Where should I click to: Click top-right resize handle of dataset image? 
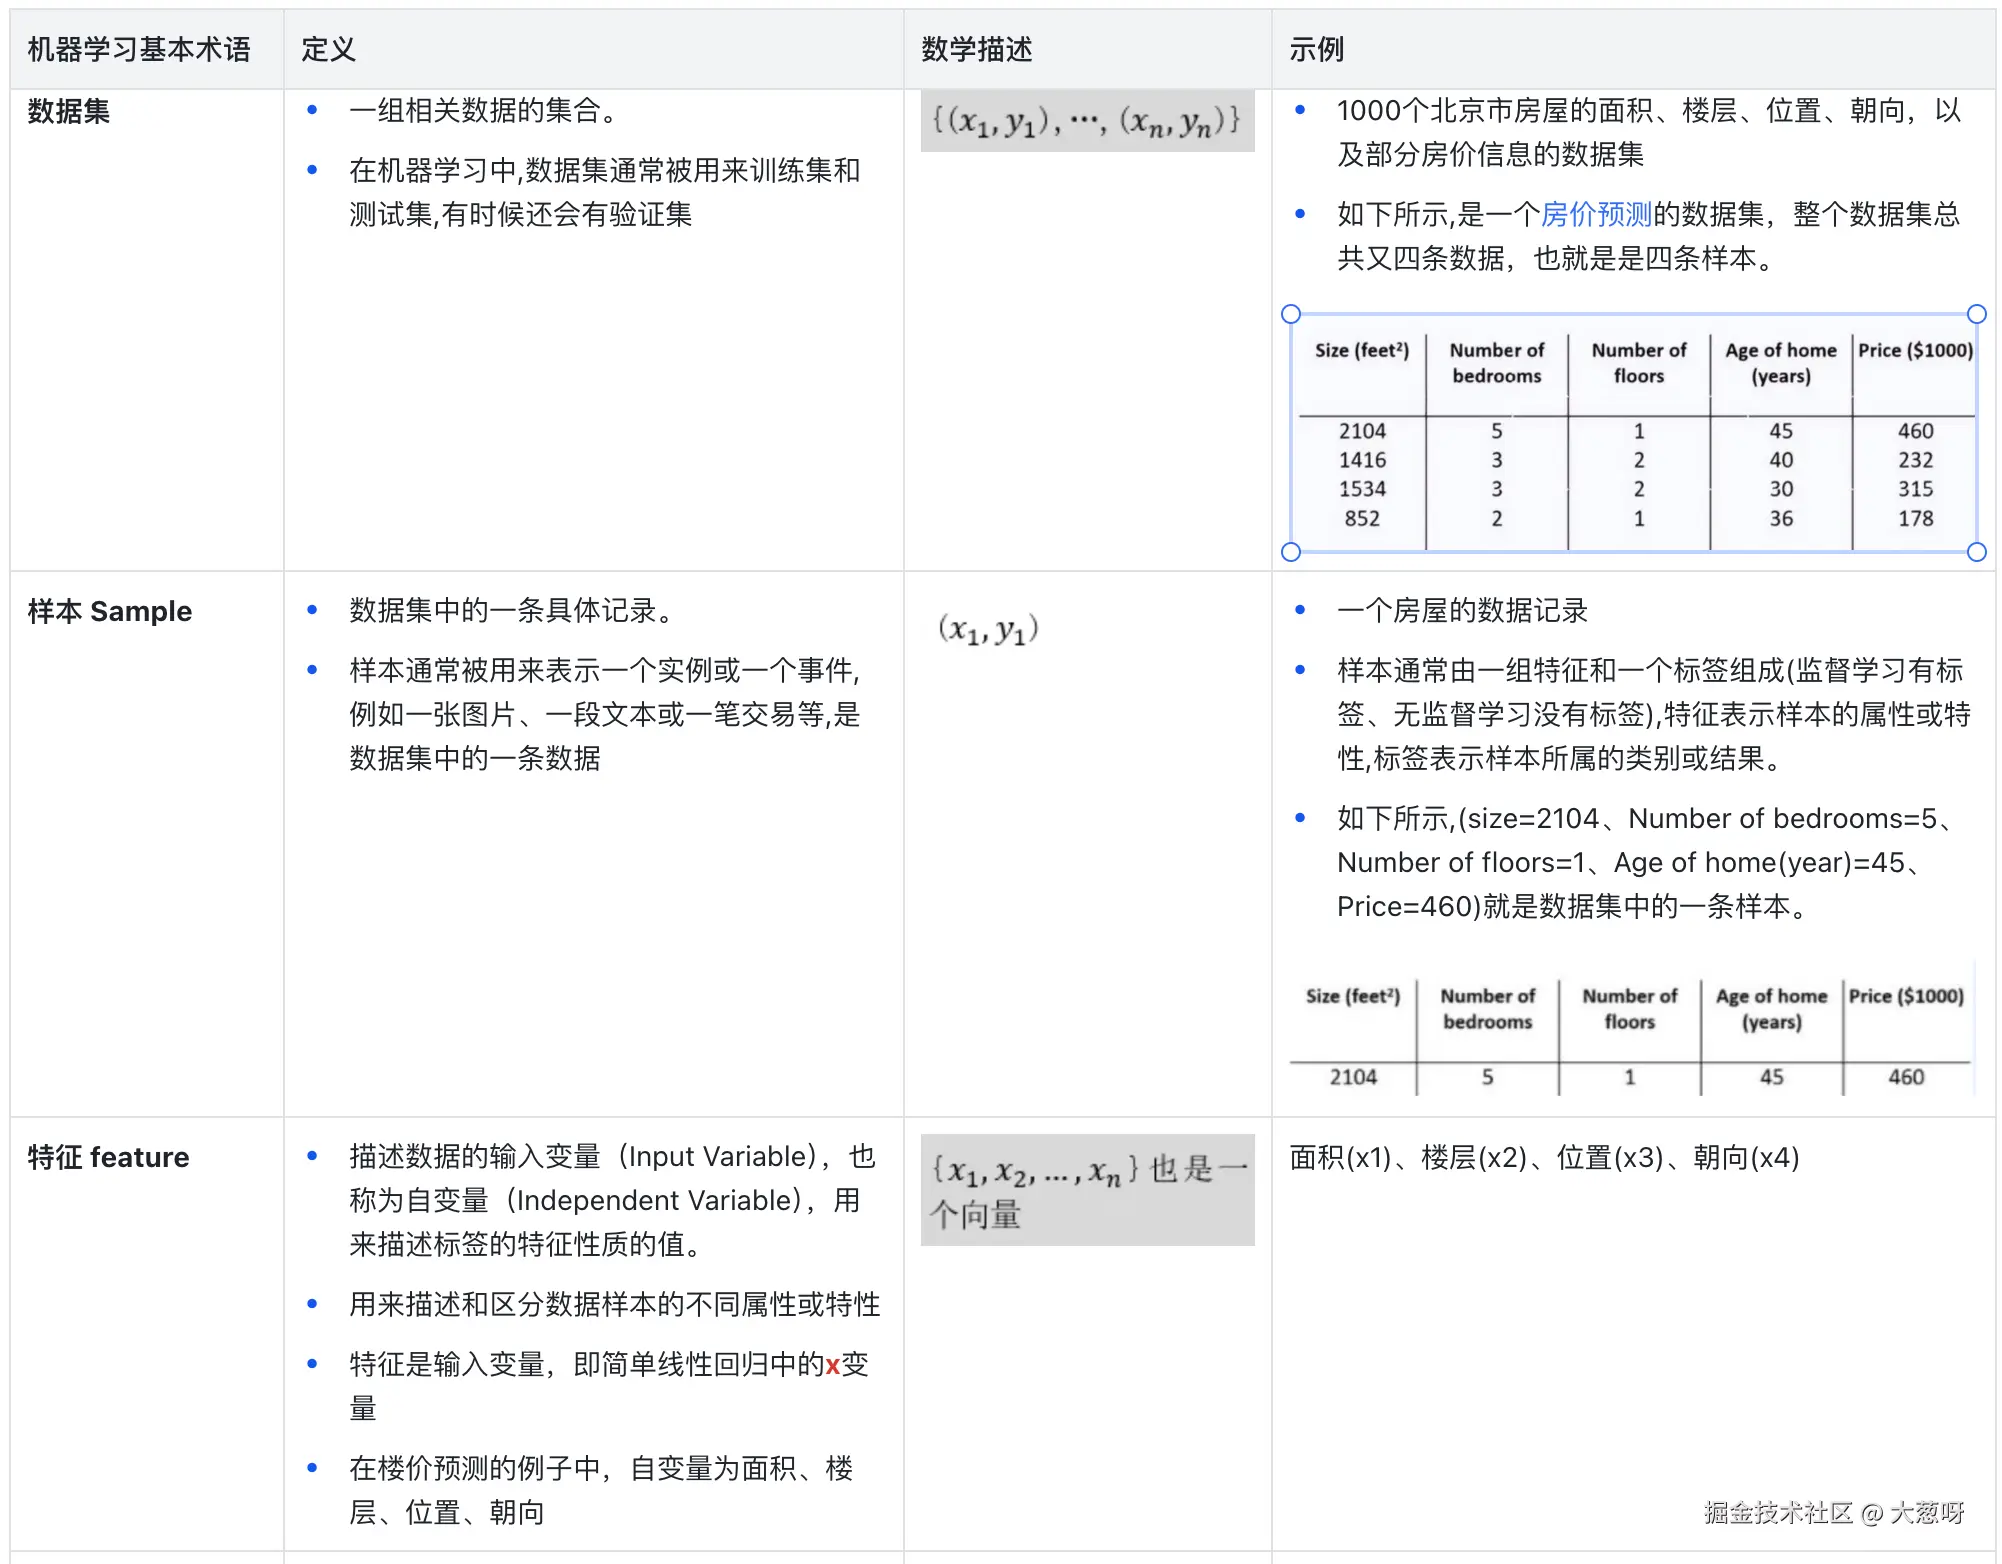coord(1976,314)
